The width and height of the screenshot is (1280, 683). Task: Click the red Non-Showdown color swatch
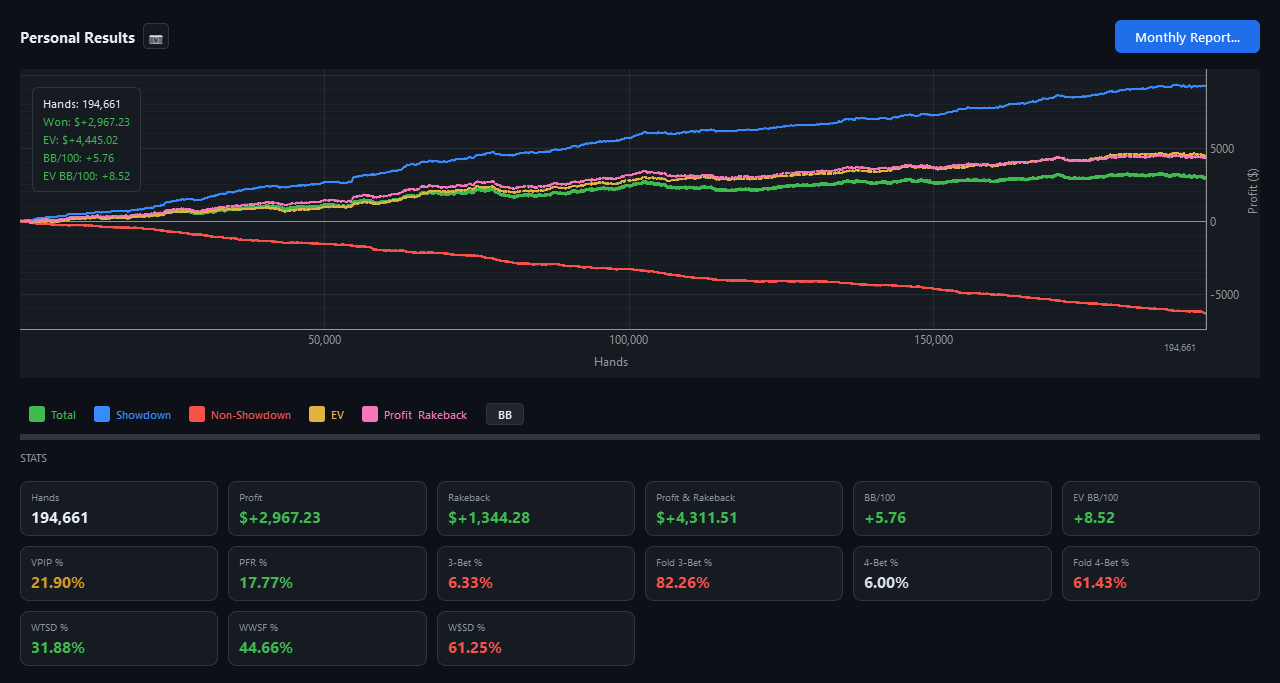coord(197,414)
